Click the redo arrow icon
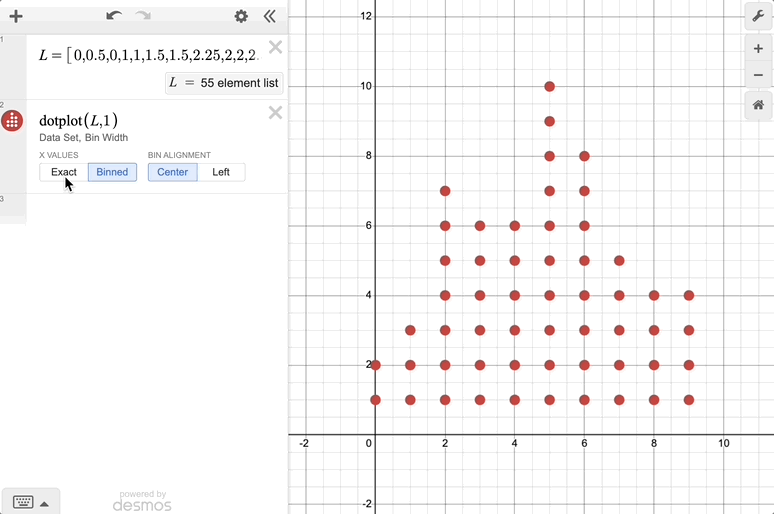The height and width of the screenshot is (514, 774). point(143,16)
